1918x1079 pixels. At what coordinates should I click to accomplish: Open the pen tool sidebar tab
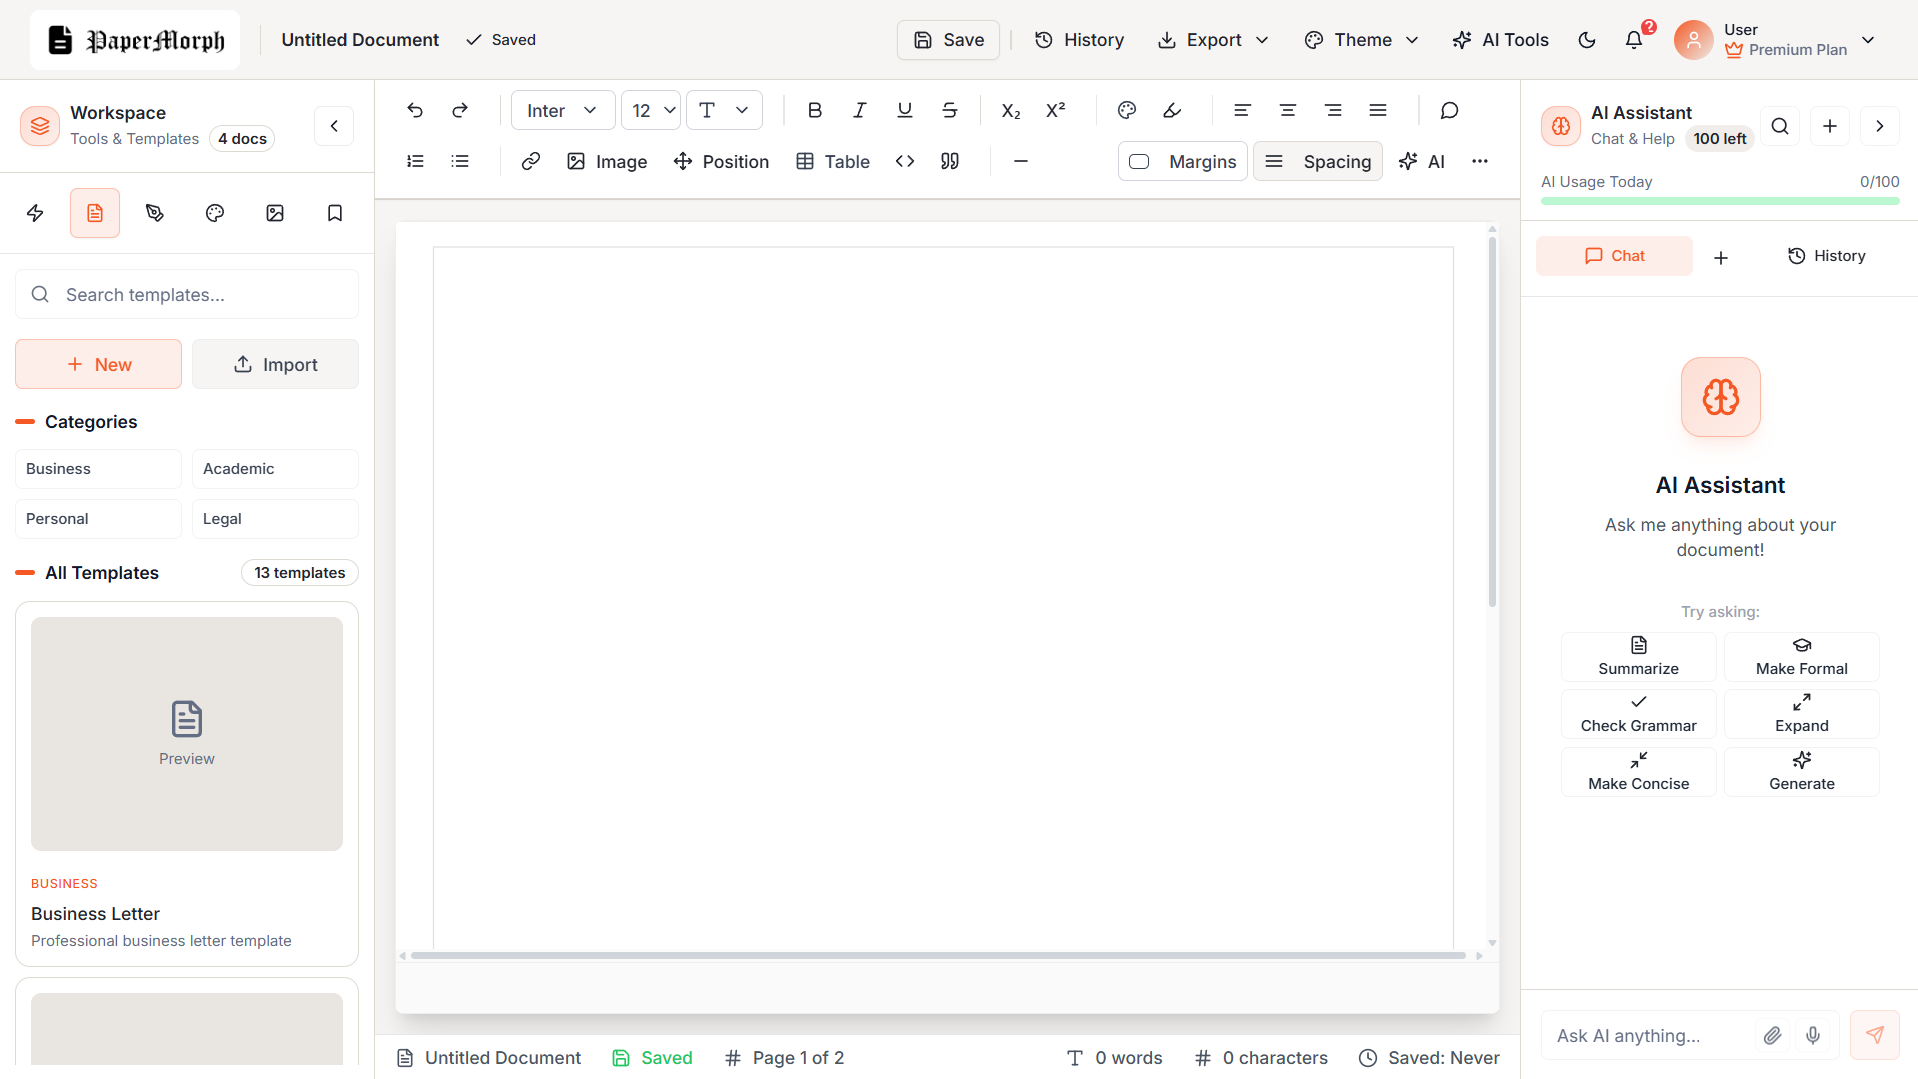point(155,213)
